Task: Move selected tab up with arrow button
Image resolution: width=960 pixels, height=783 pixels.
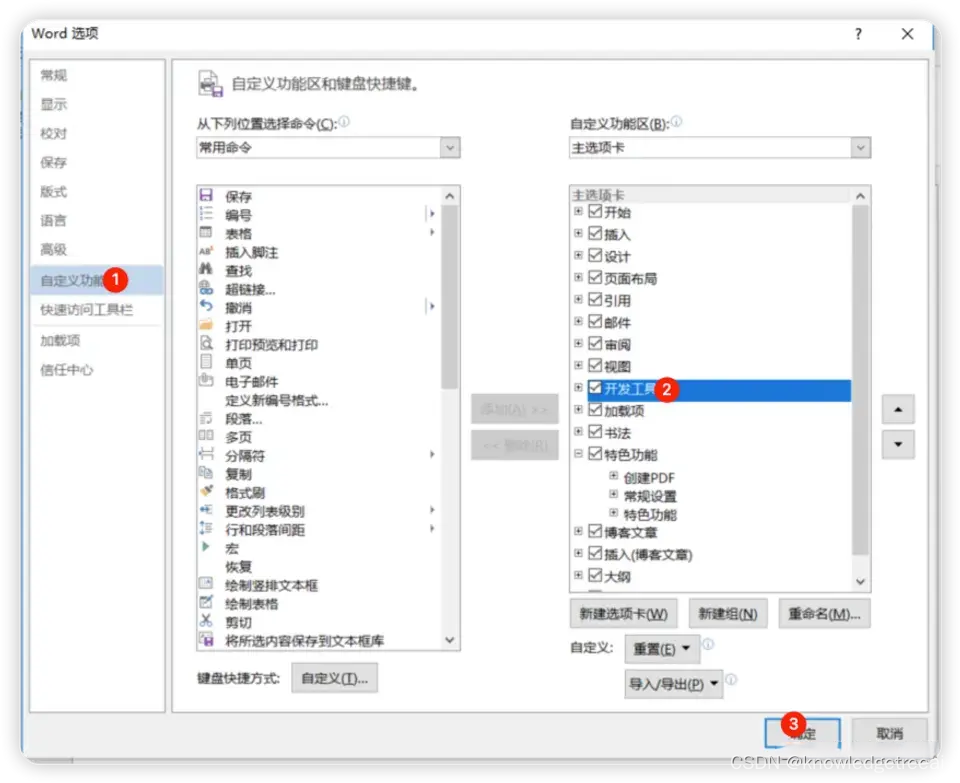Action: pos(898,409)
